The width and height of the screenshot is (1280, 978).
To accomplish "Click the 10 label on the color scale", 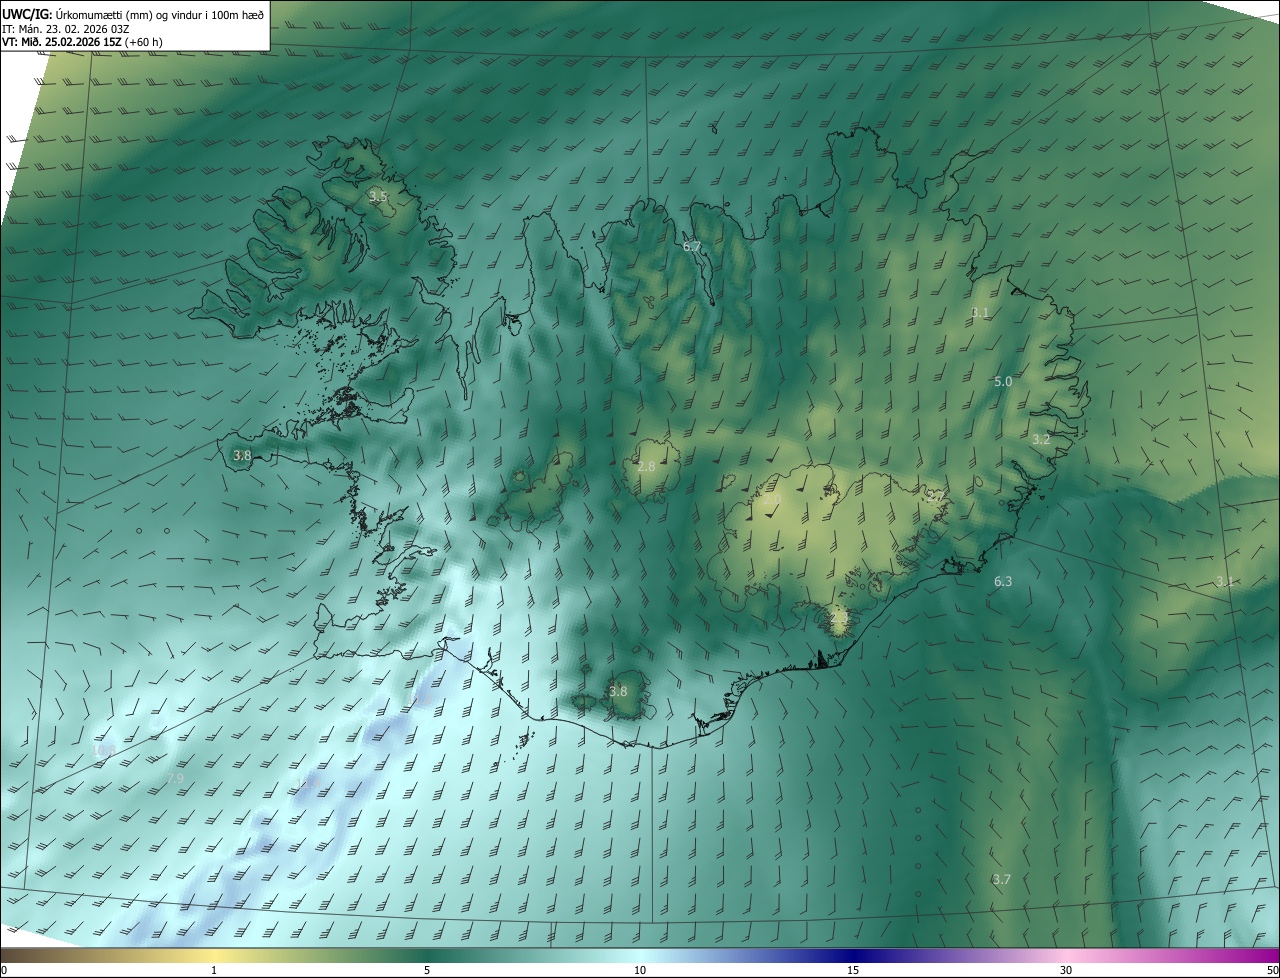I will pyautogui.click(x=640, y=970).
